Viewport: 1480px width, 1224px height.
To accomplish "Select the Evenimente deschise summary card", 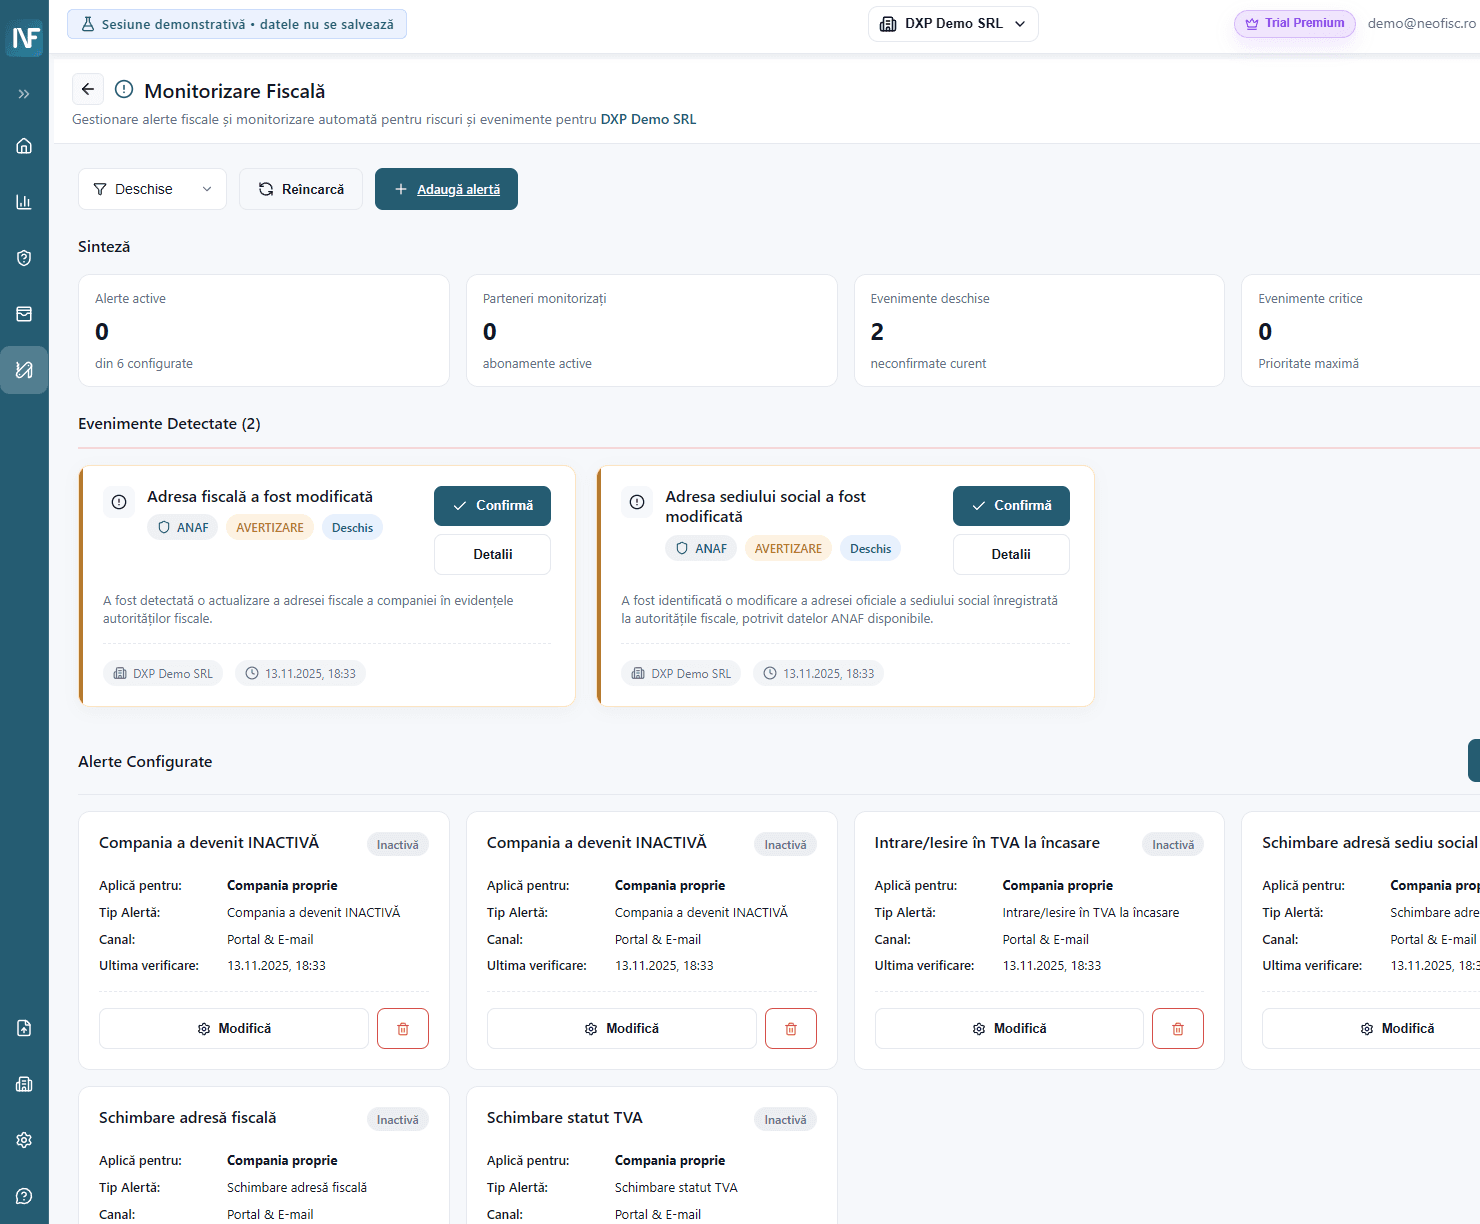I will [x=1039, y=330].
